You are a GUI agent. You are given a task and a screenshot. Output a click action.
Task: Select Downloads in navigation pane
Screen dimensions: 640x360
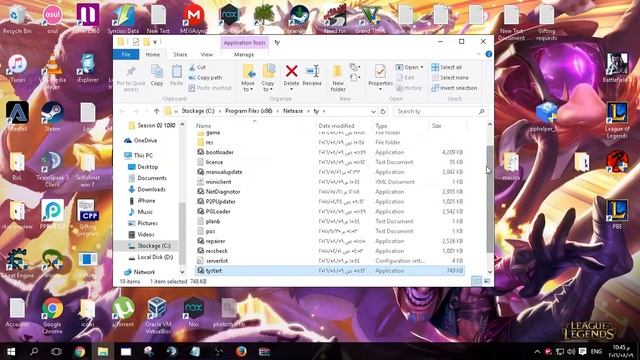click(x=151, y=189)
